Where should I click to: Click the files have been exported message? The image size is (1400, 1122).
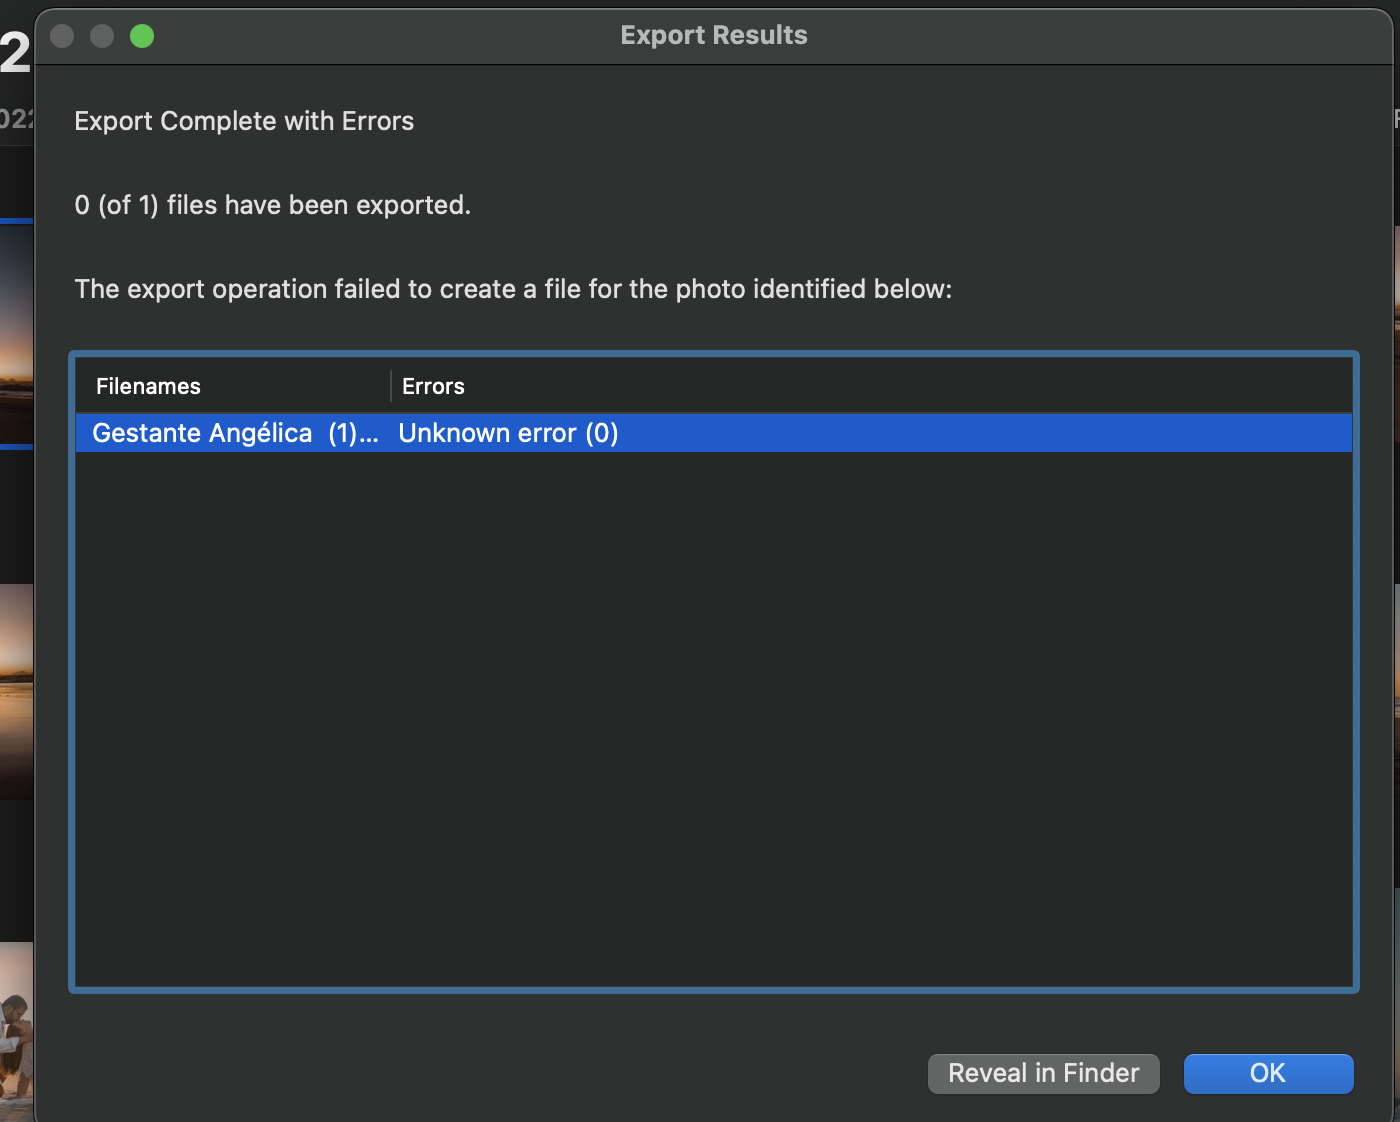pyautogui.click(x=272, y=205)
